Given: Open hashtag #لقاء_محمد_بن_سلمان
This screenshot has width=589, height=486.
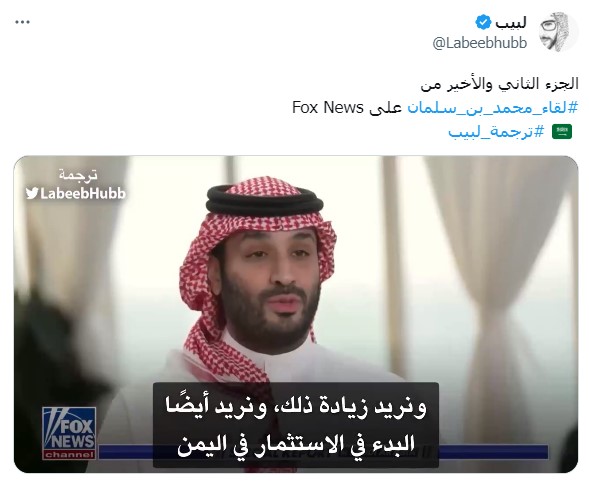Looking at the screenshot, I should [x=492, y=108].
